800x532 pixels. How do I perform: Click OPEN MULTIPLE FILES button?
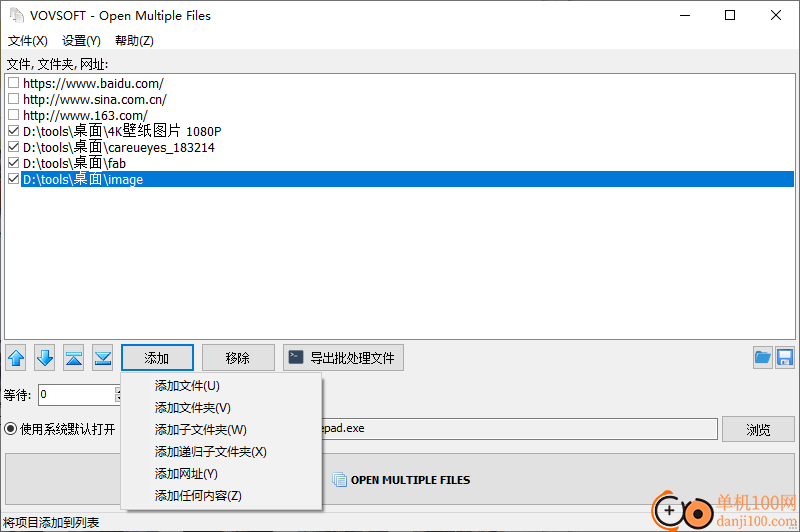400,479
